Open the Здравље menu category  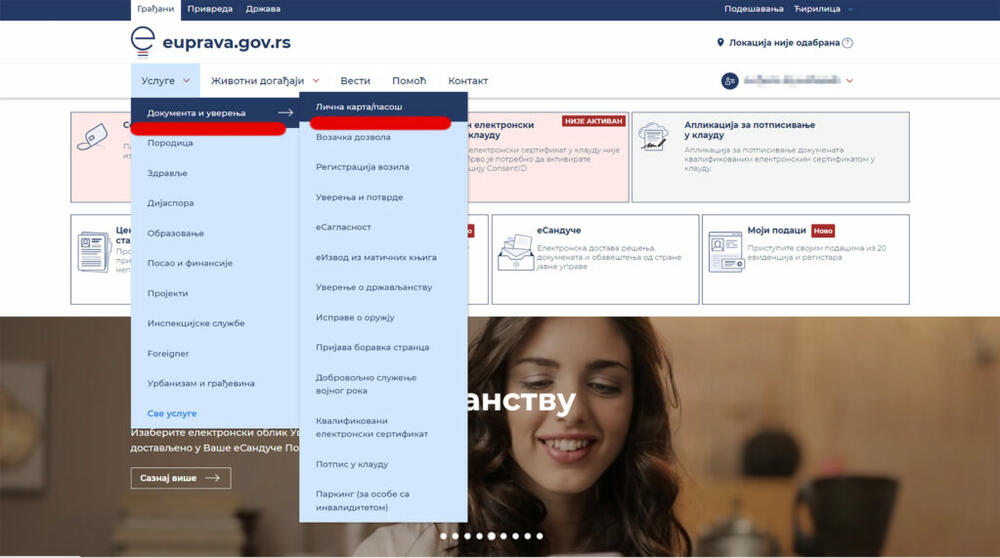(x=167, y=173)
